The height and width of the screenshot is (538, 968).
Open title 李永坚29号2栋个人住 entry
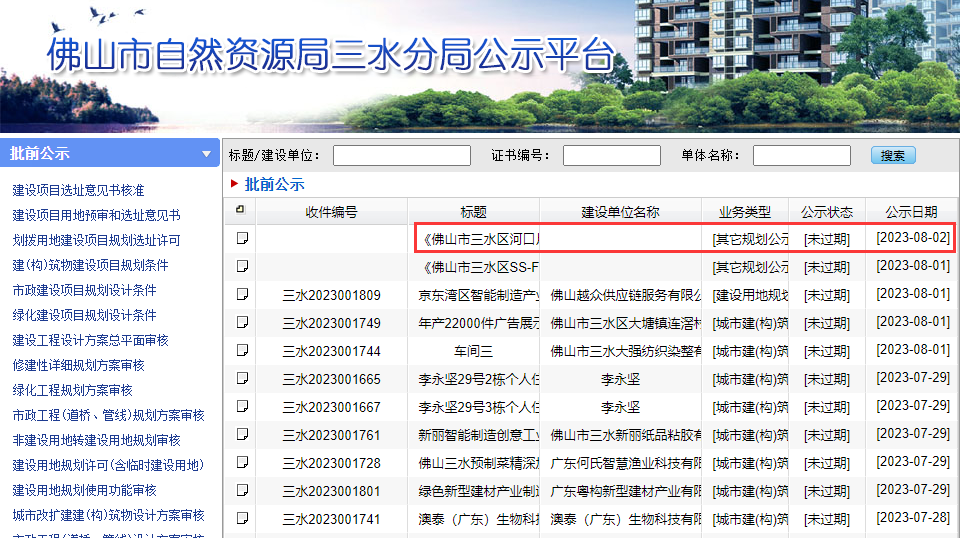(478, 379)
